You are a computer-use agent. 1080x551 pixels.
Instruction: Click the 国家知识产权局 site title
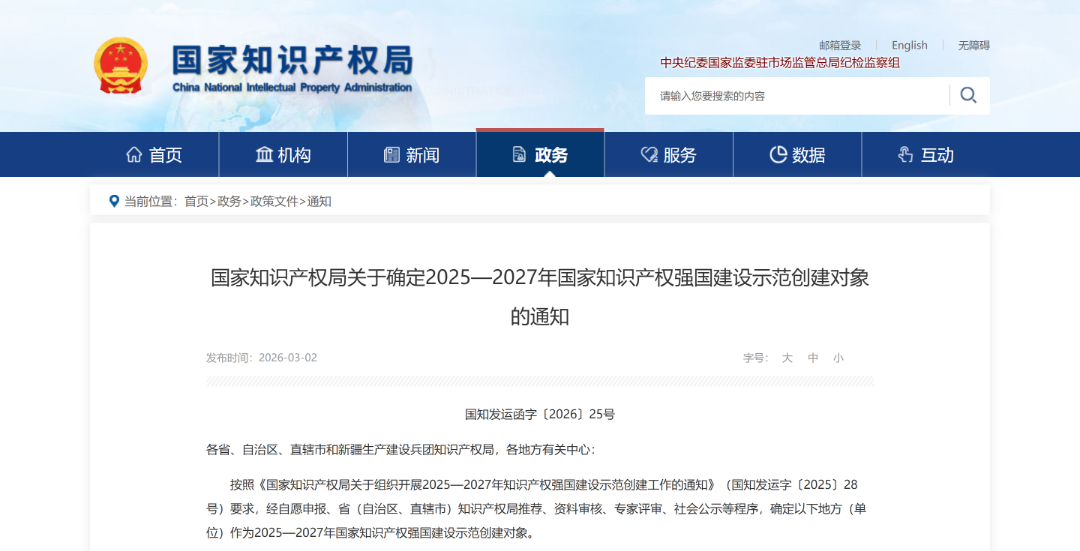(x=293, y=61)
